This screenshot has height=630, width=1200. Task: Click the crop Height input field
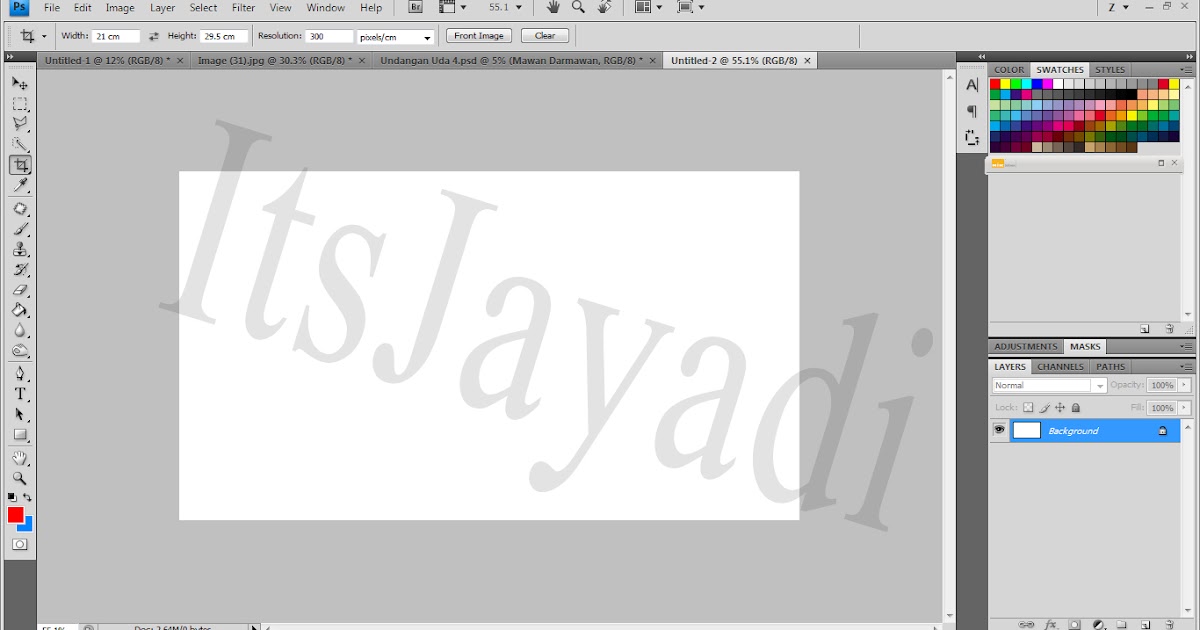coord(224,36)
